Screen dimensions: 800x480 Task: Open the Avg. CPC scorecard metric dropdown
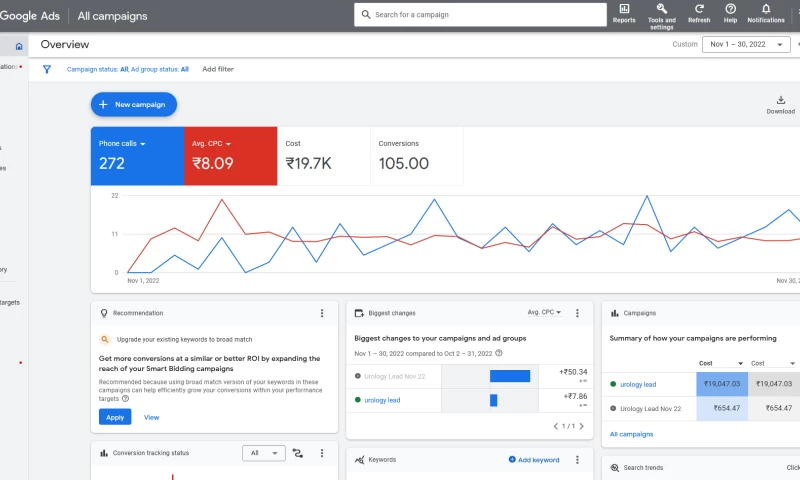coord(211,144)
